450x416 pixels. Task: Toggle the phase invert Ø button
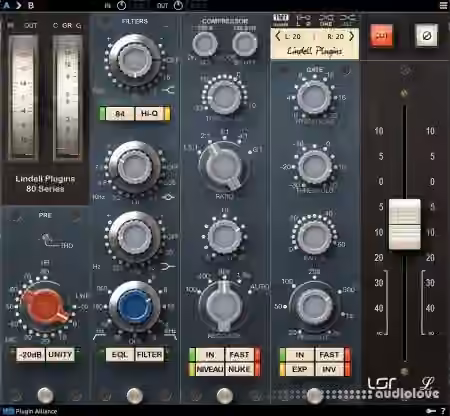point(426,36)
